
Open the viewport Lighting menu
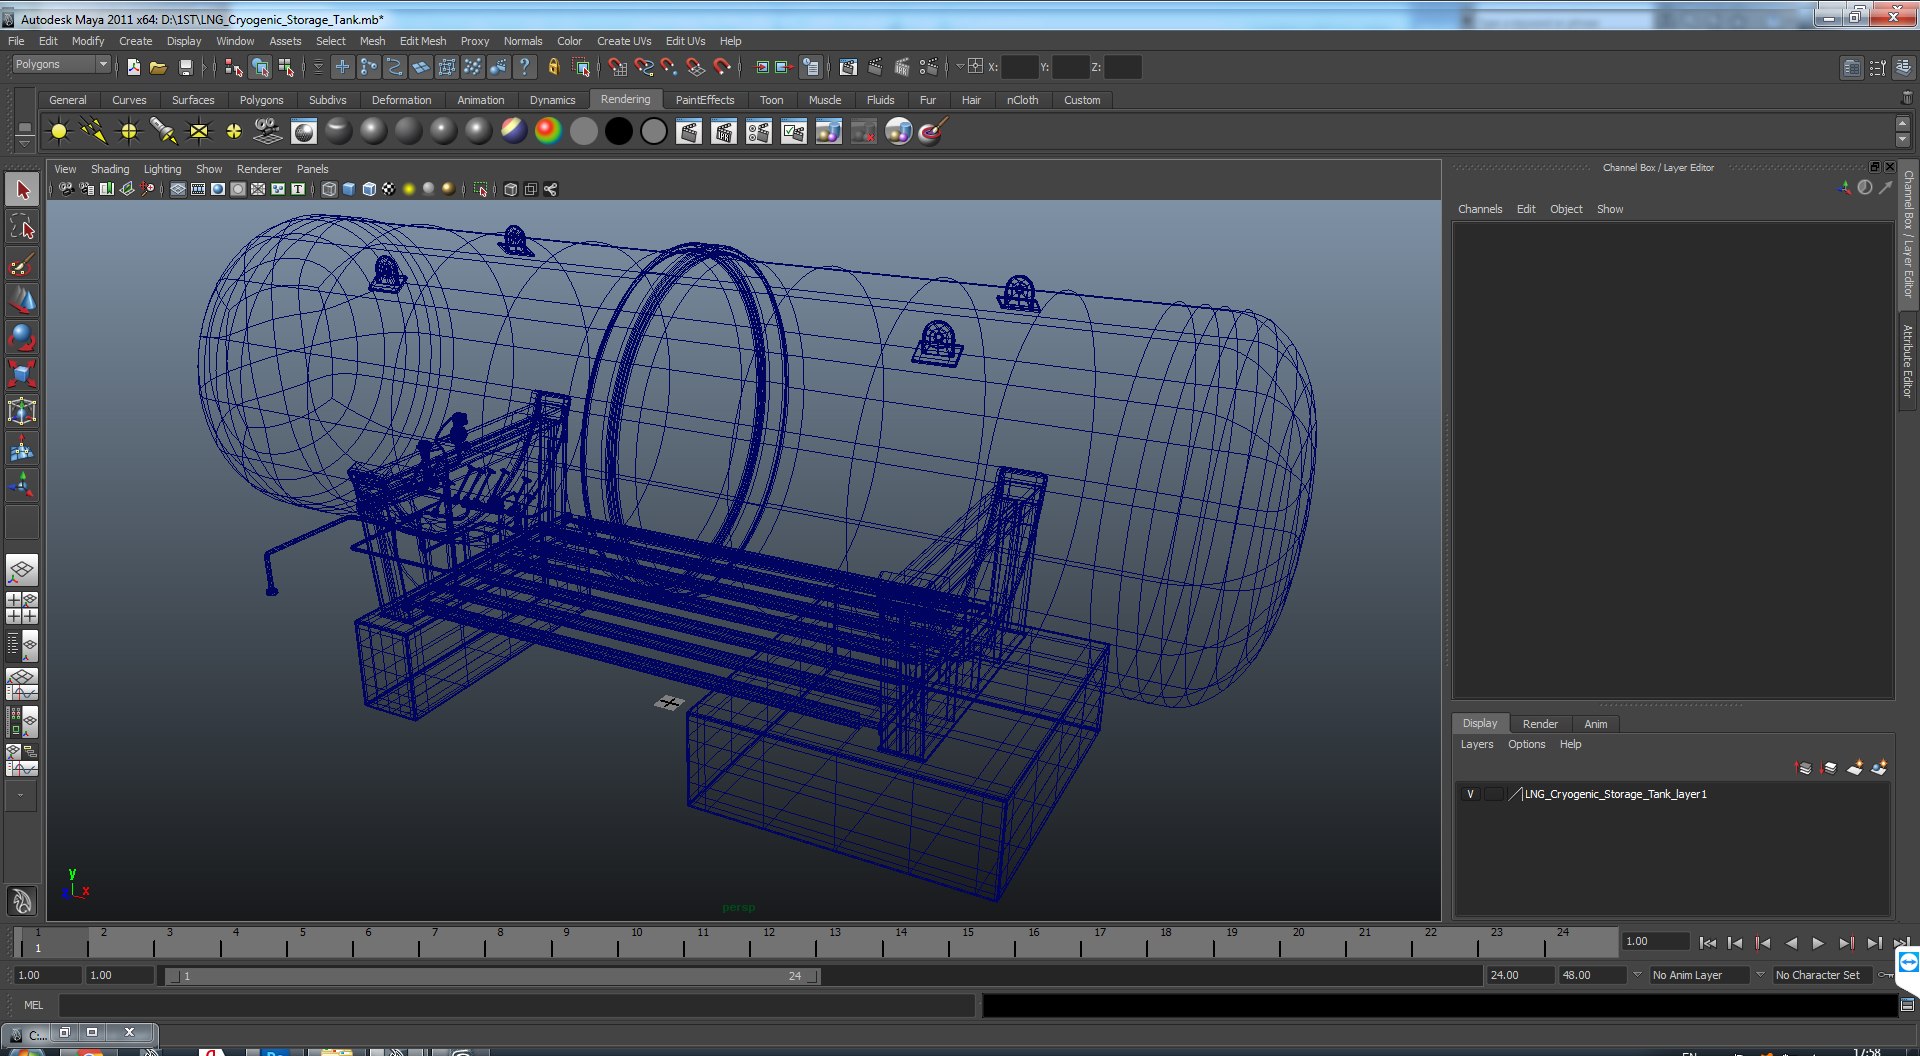[x=162, y=169]
